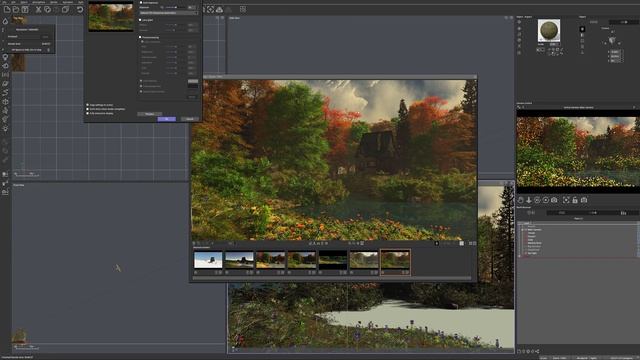Click the New file icon in top toolbar
640x360 pixels.
pos(7,9)
